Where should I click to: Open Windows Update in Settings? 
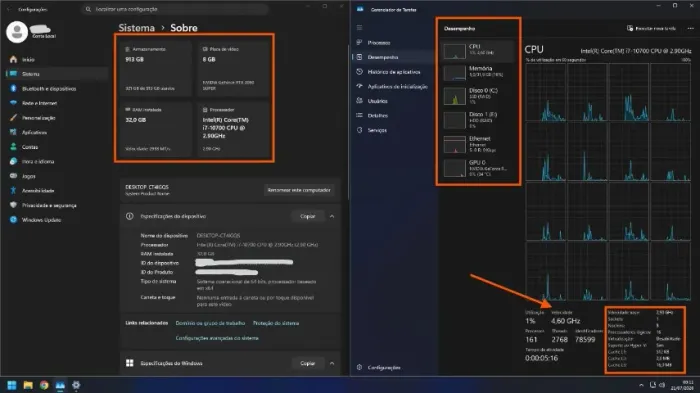point(41,220)
